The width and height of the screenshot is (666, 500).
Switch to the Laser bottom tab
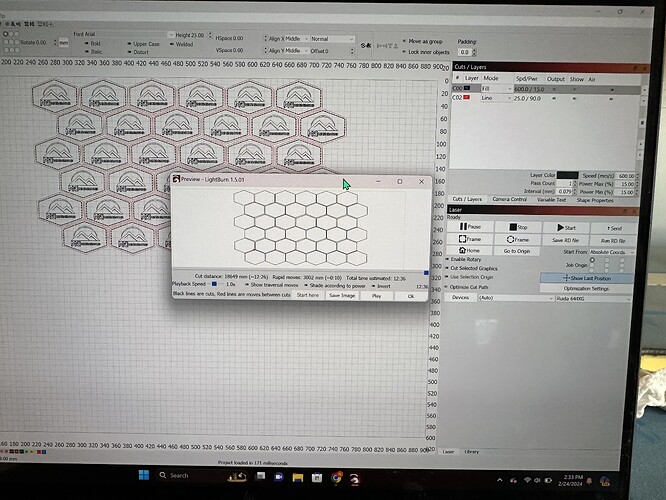(449, 452)
